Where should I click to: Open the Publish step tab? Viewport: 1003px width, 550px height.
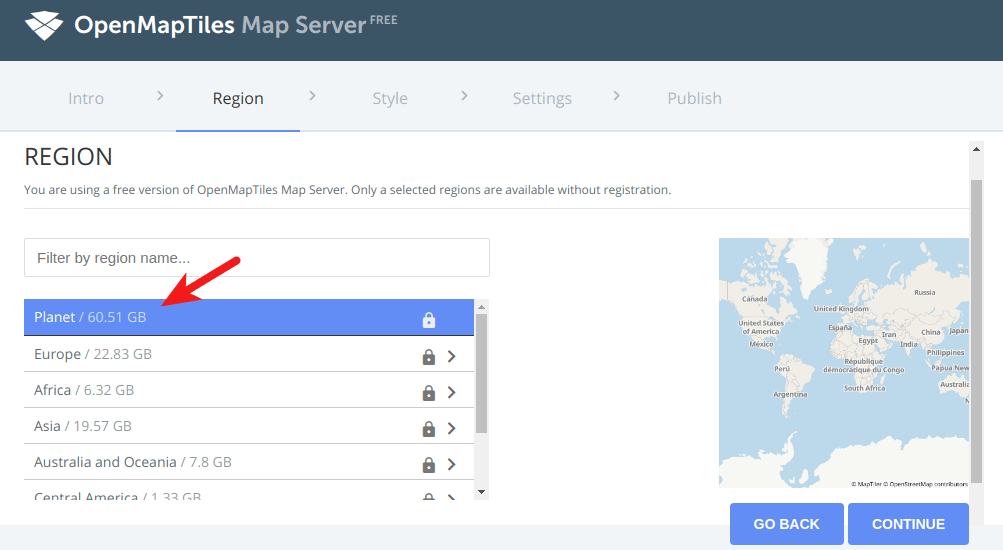(694, 98)
